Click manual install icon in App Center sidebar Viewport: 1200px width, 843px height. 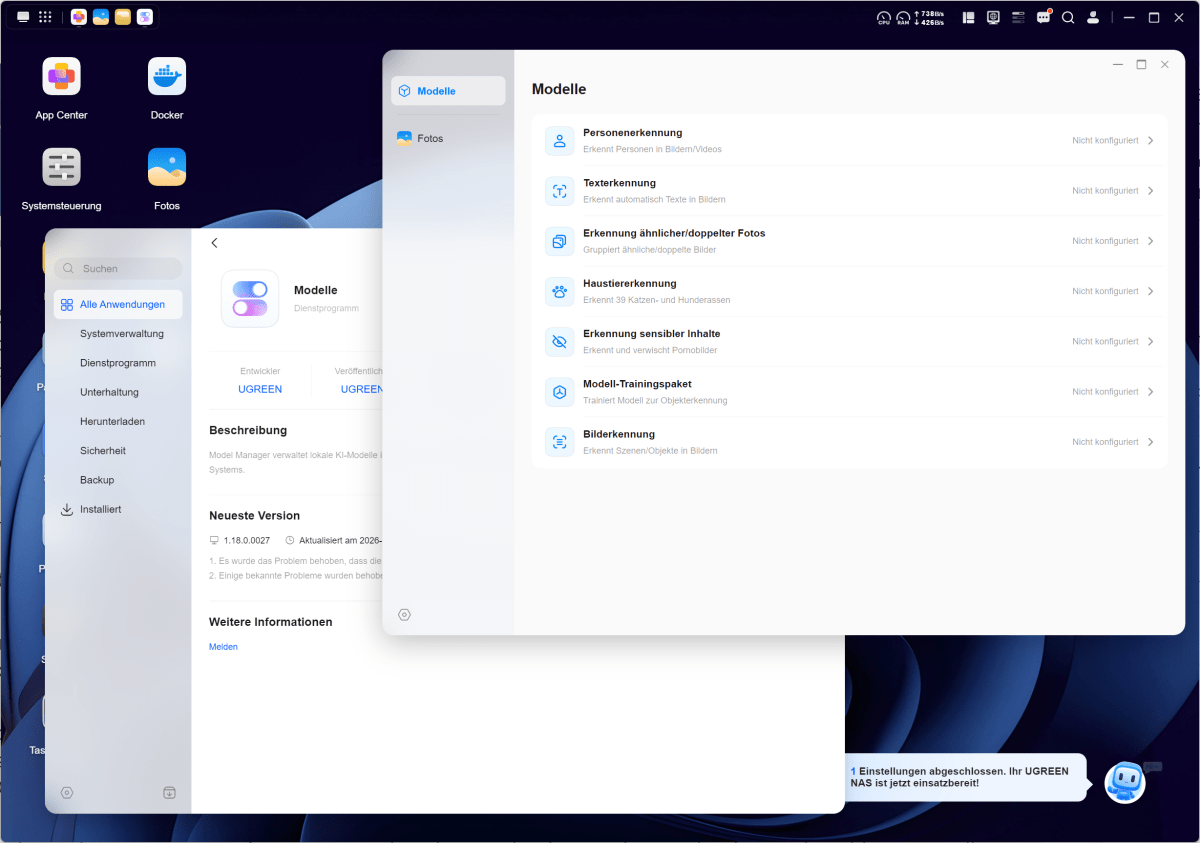[x=169, y=793]
